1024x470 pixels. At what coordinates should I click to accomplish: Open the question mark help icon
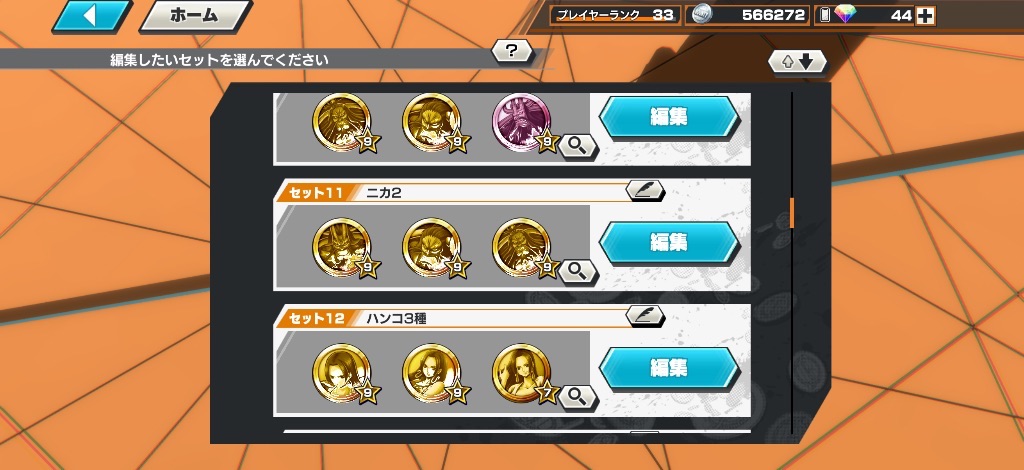click(x=511, y=51)
